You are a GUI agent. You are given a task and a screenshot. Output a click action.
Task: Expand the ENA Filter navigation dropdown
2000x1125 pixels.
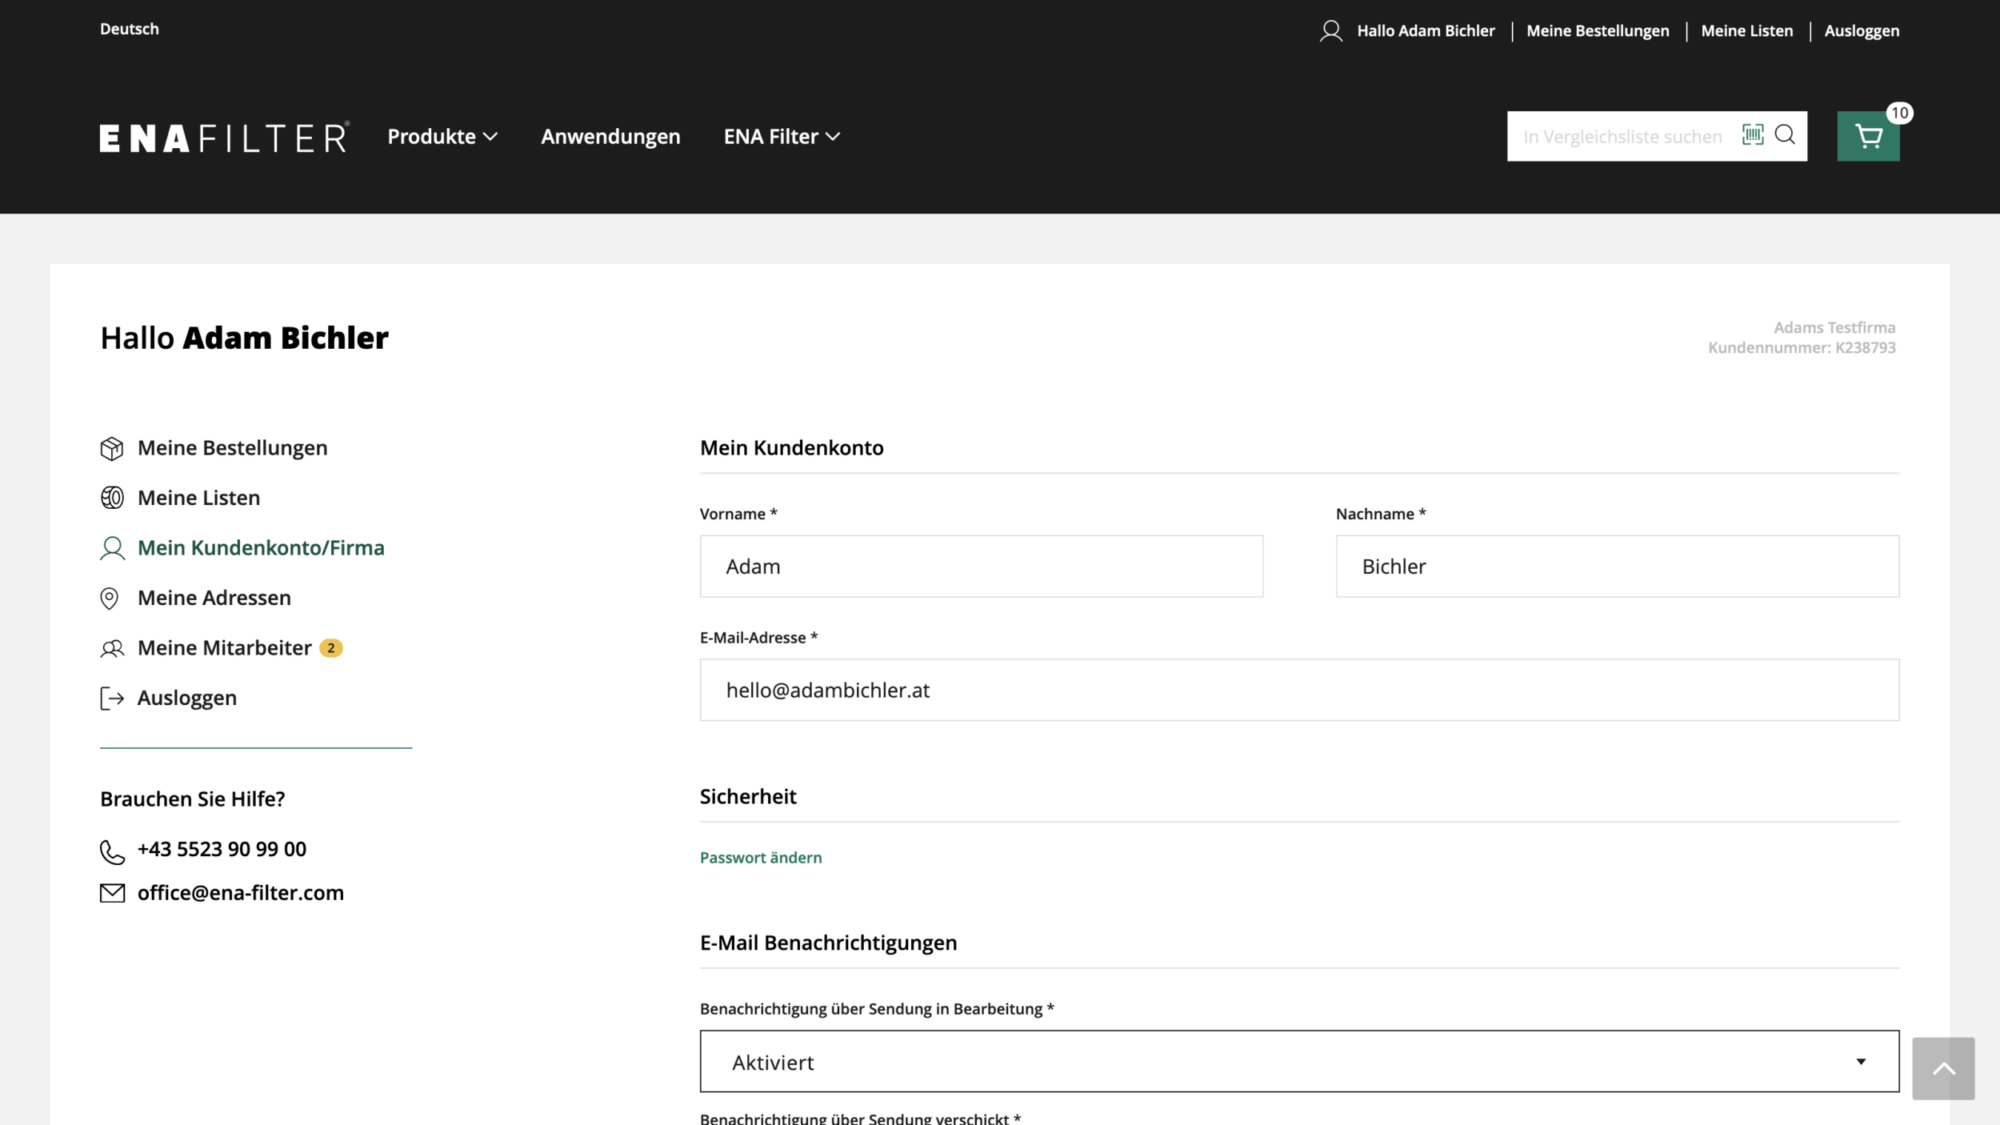click(x=781, y=136)
